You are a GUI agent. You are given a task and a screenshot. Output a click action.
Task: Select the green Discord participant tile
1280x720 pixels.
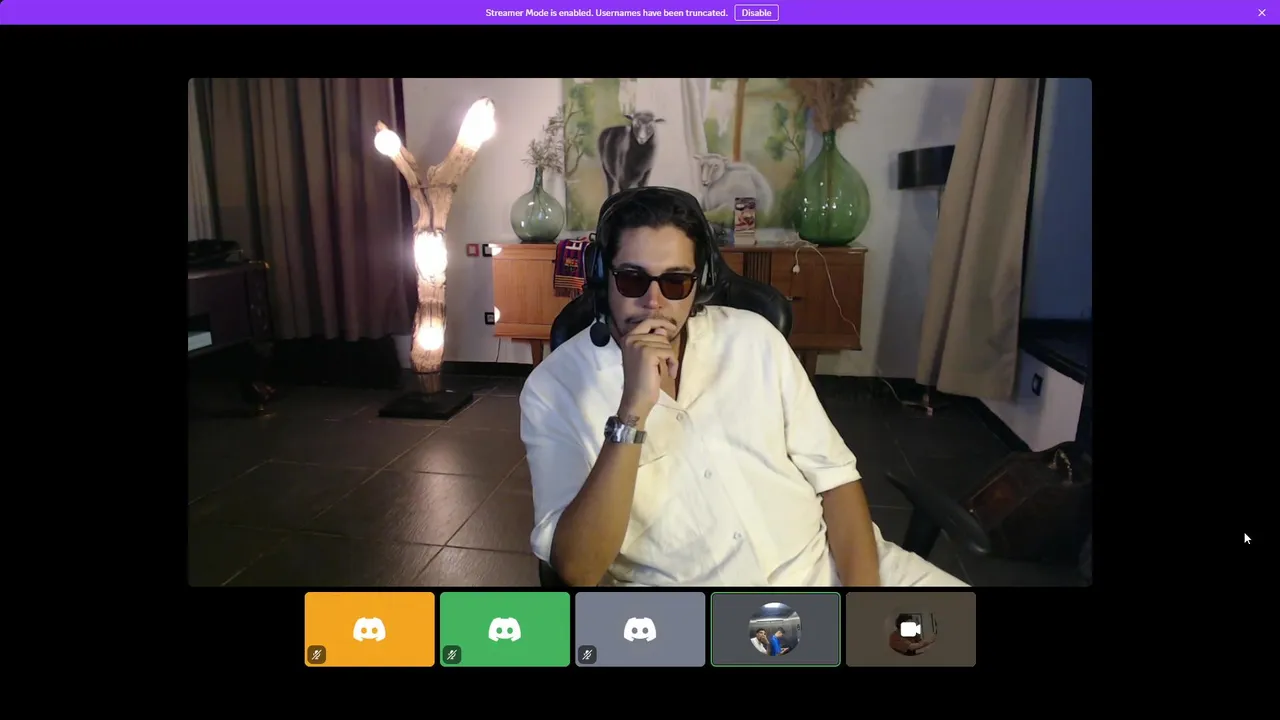point(505,629)
